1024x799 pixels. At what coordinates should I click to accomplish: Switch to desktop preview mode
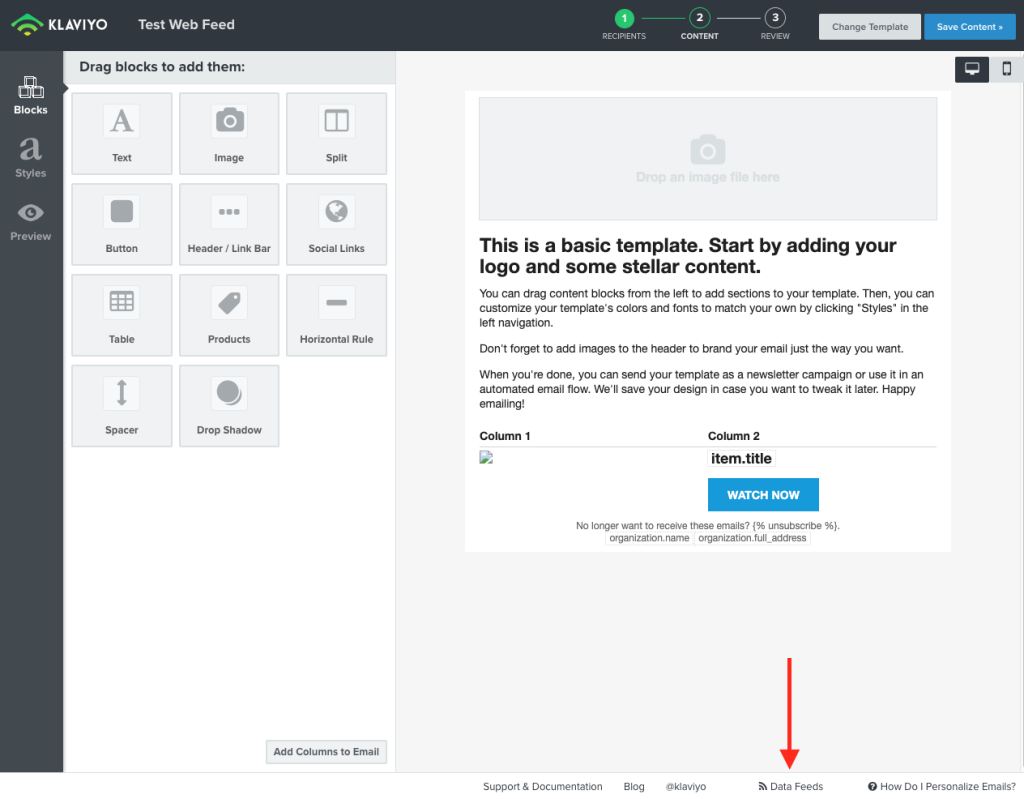pos(972,69)
